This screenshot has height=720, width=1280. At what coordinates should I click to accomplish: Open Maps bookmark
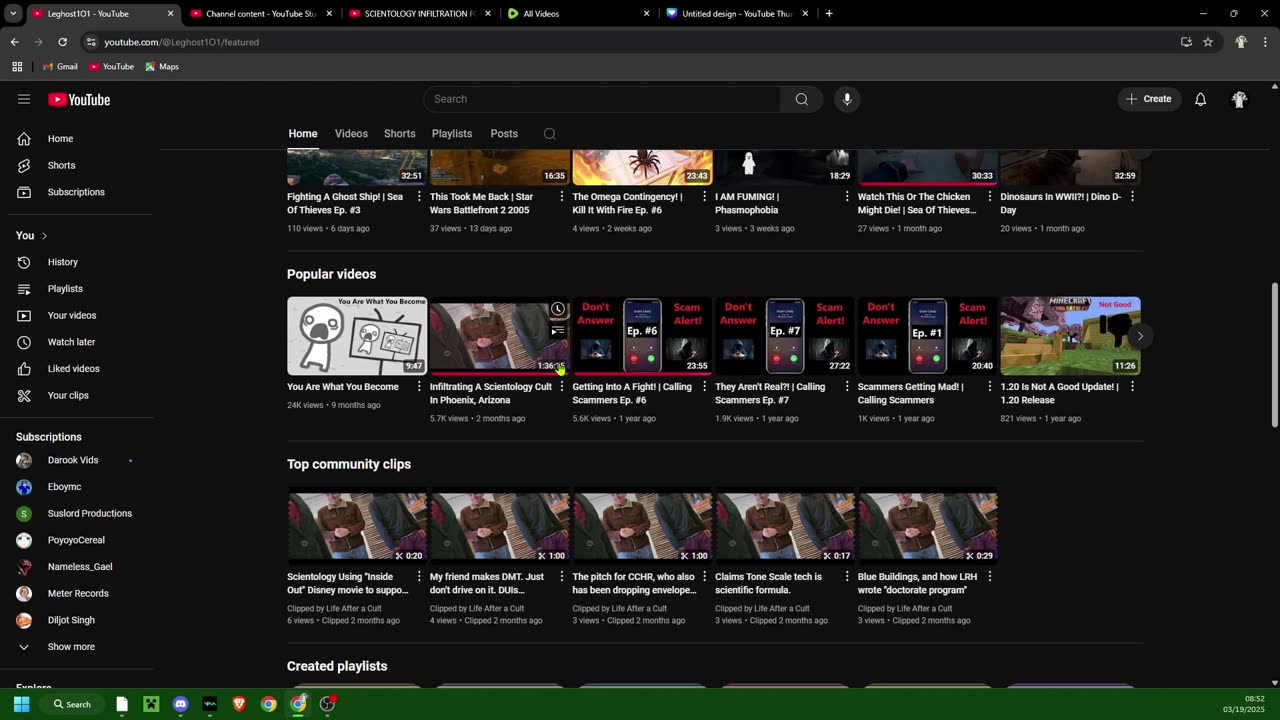162,66
